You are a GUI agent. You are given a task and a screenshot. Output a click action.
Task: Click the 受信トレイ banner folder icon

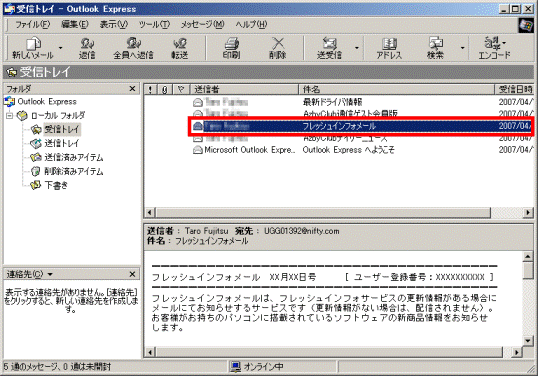pos(11,72)
